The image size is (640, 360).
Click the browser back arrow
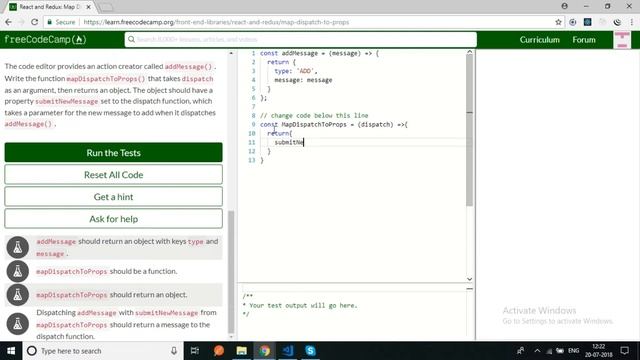click(x=8, y=22)
